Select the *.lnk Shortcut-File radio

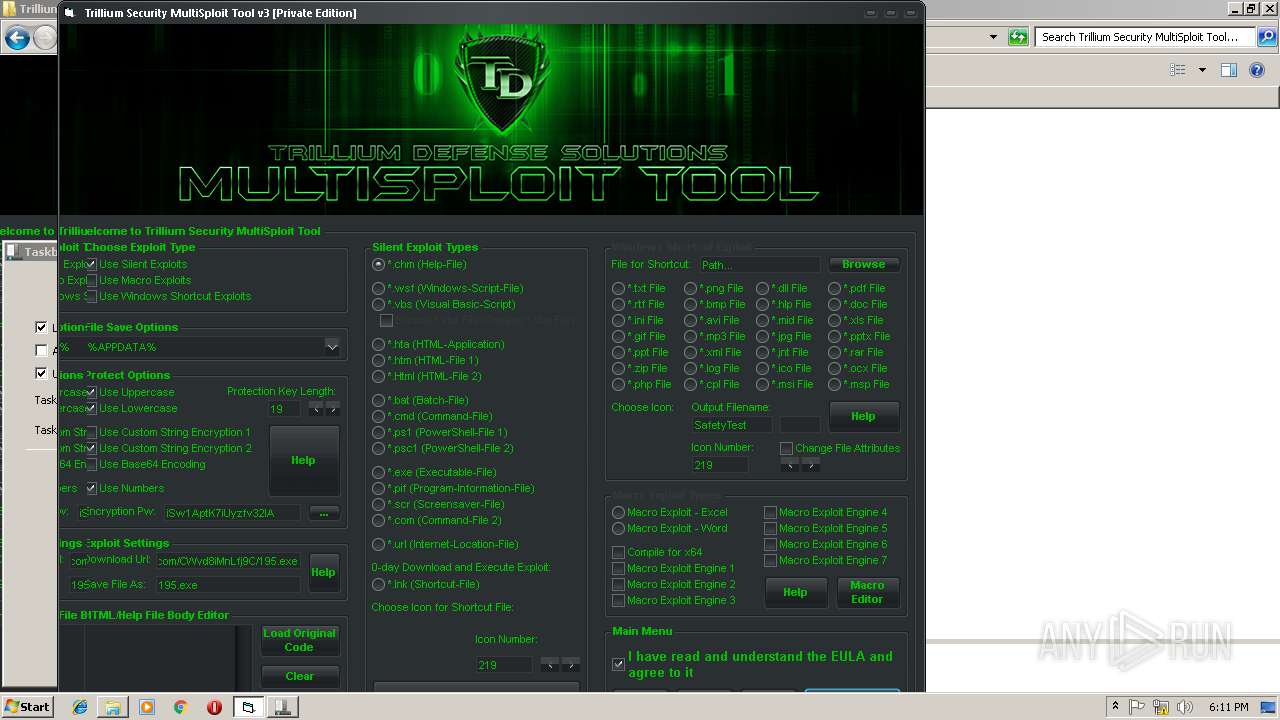click(378, 585)
